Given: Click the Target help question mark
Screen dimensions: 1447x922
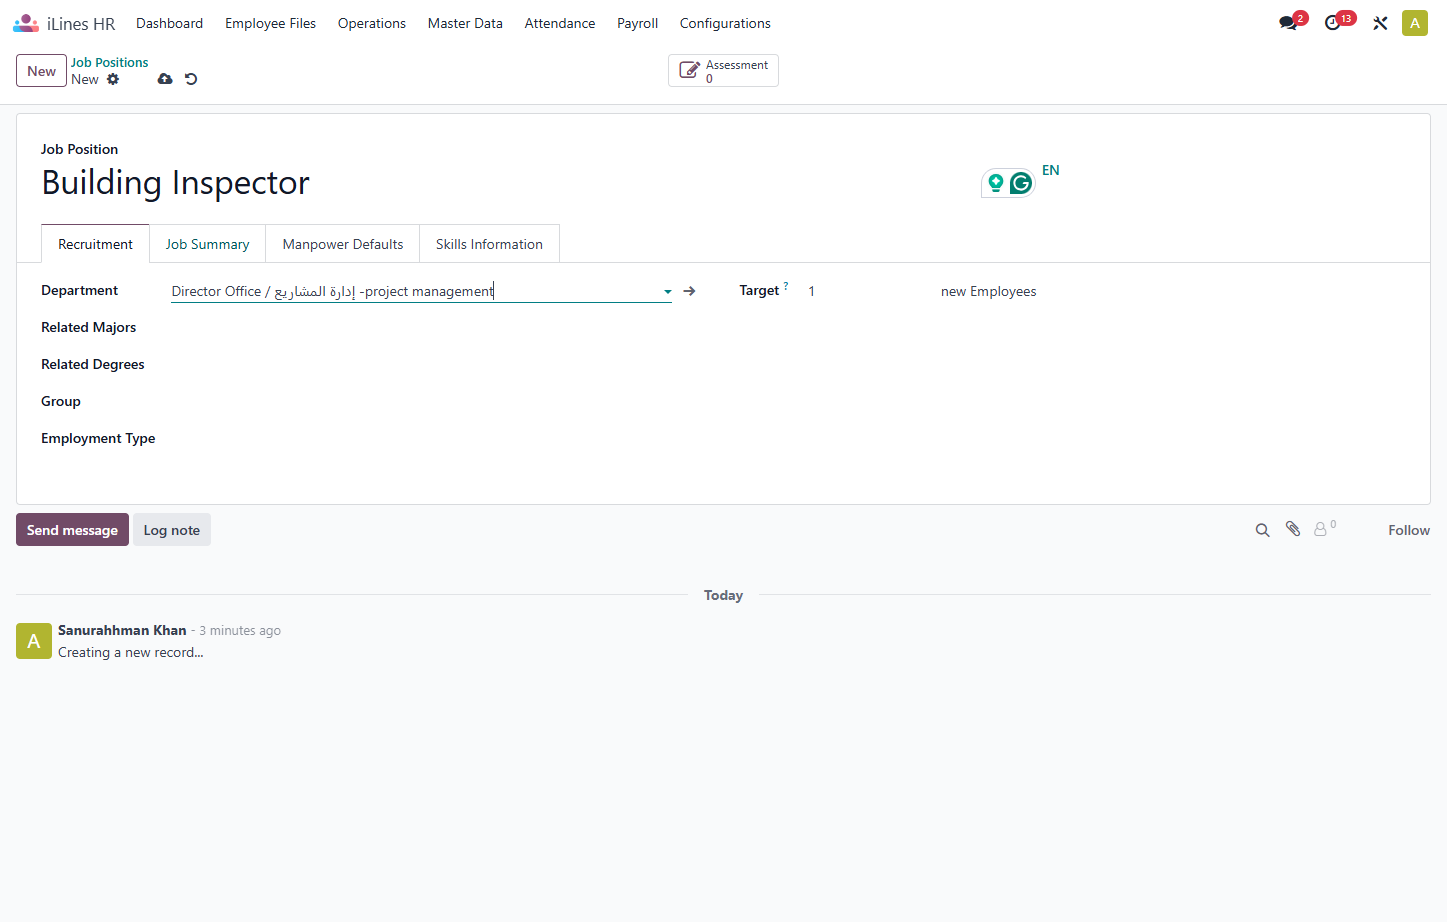Looking at the screenshot, I should tap(786, 286).
